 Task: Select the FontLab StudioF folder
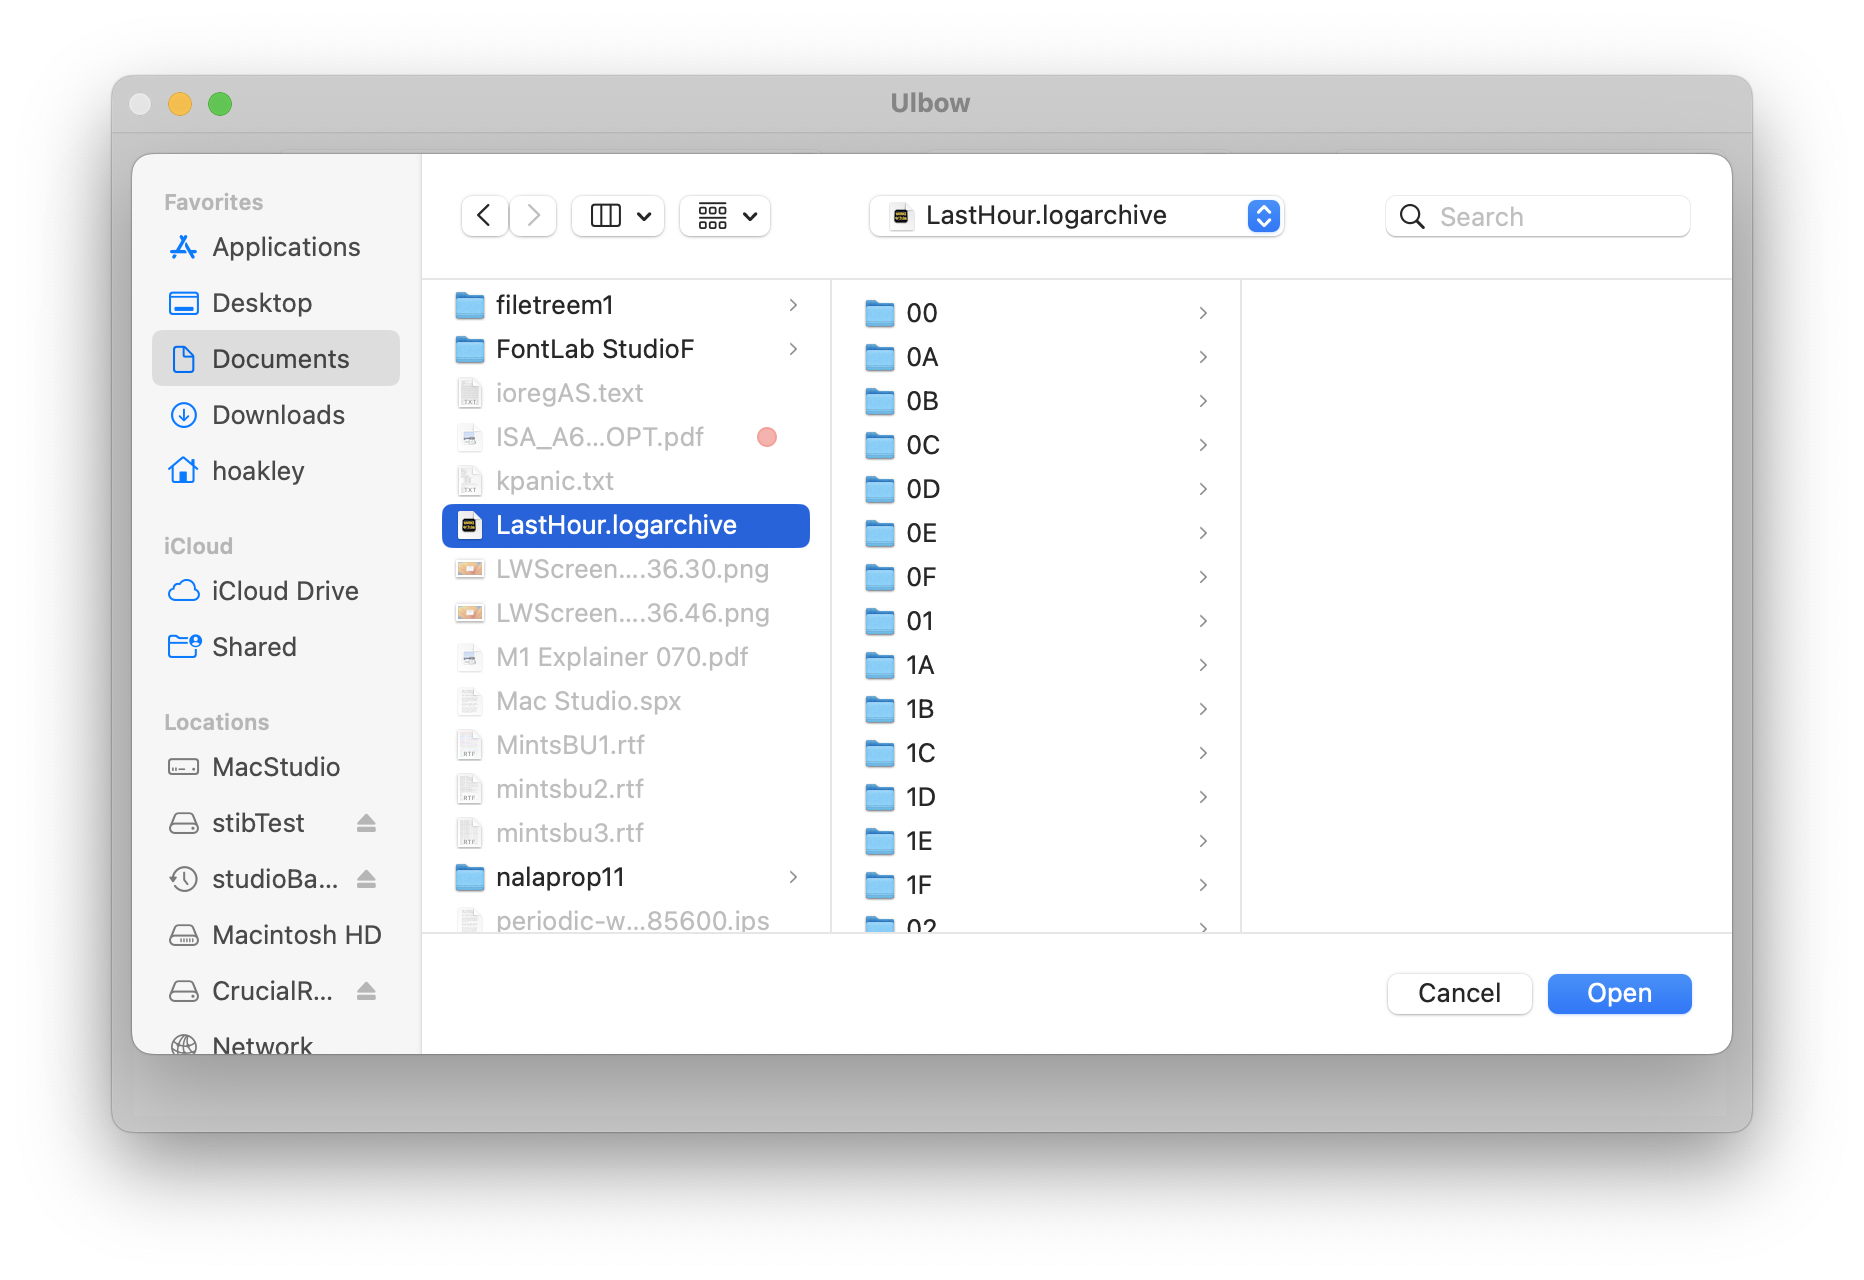(594, 349)
